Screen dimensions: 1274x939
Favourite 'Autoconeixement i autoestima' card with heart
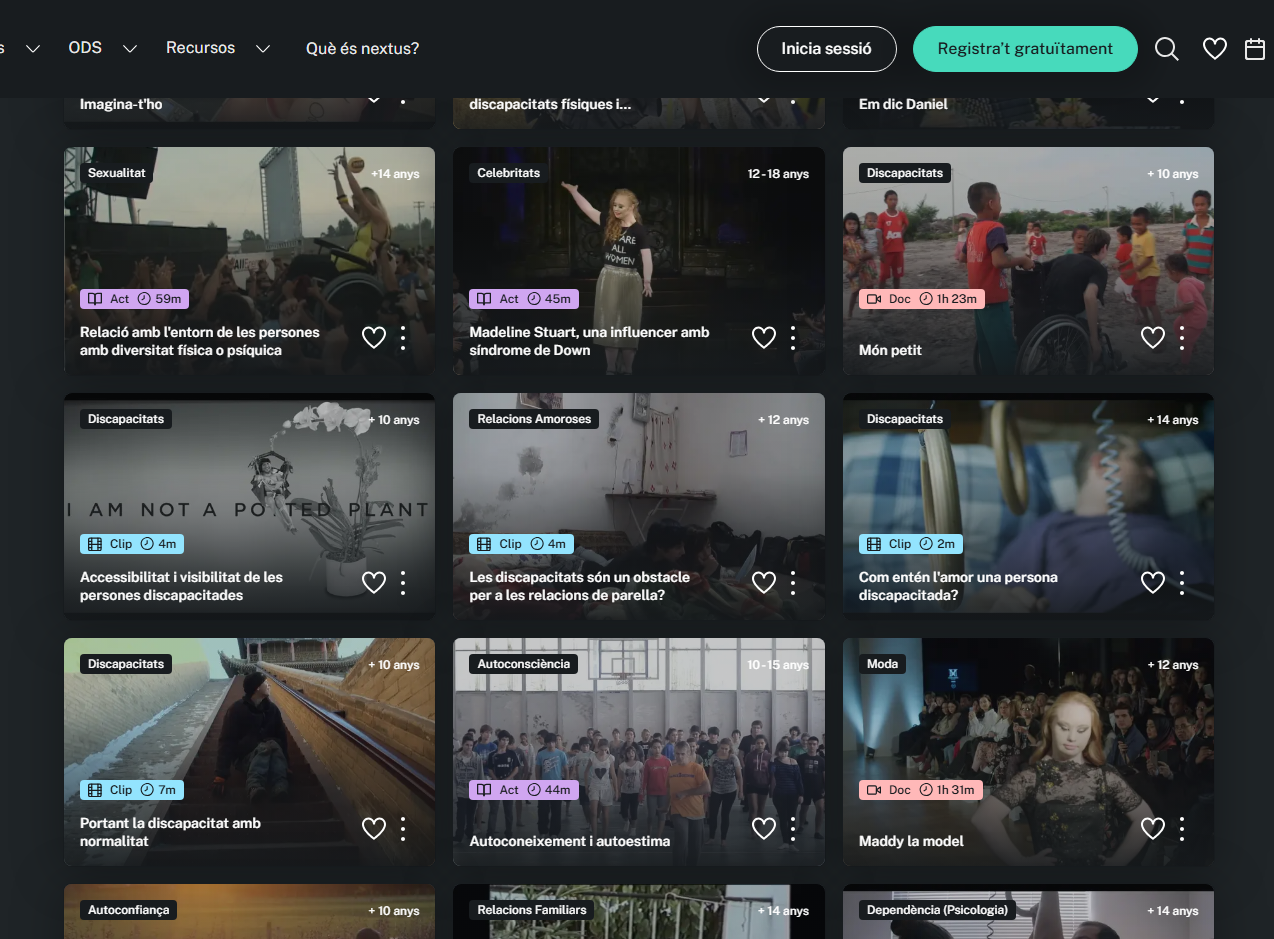tap(764, 829)
